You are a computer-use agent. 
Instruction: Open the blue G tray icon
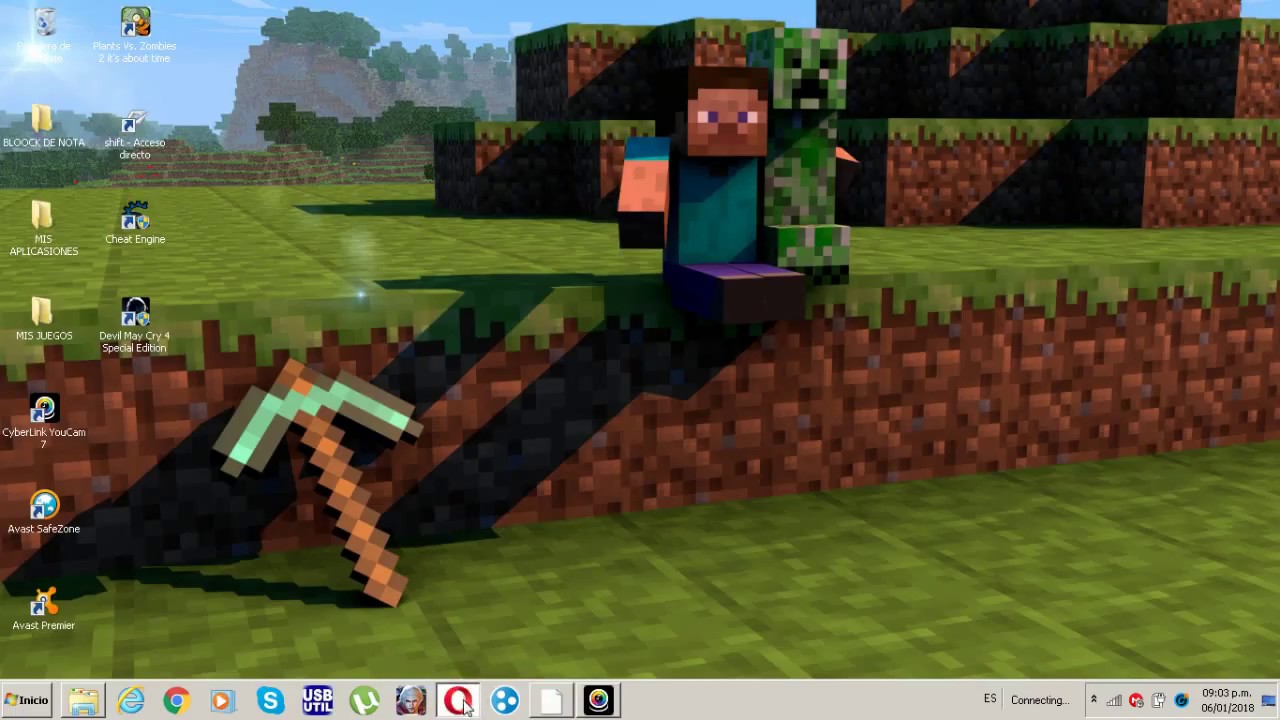(1181, 701)
